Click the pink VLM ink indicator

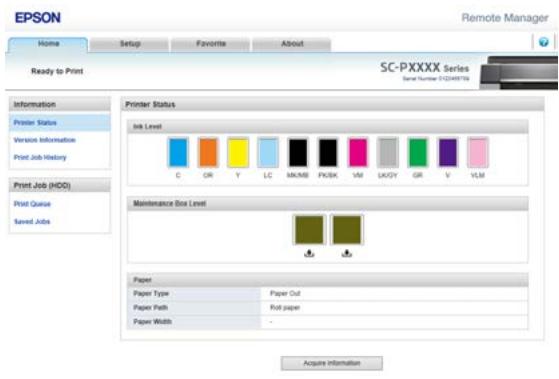pos(477,153)
